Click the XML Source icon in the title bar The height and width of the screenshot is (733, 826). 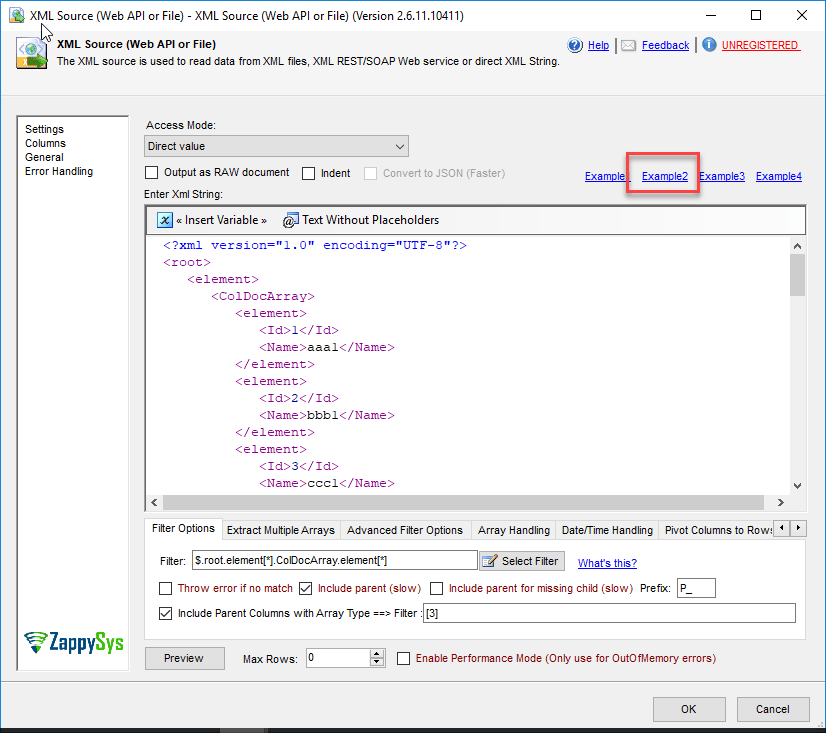click(17, 15)
